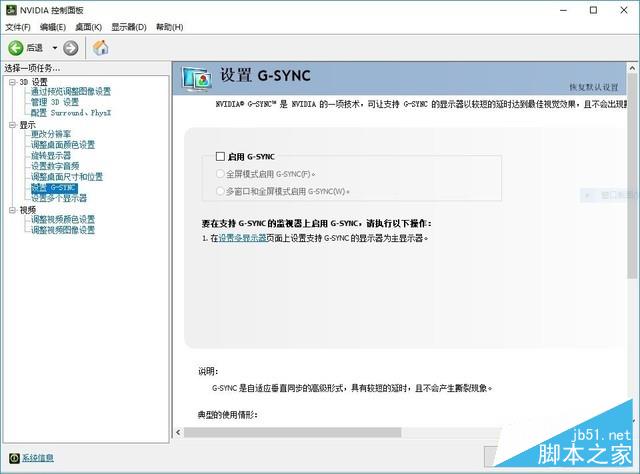Select 全屏模式启用 G-SYNC(F) radio button

220,174
